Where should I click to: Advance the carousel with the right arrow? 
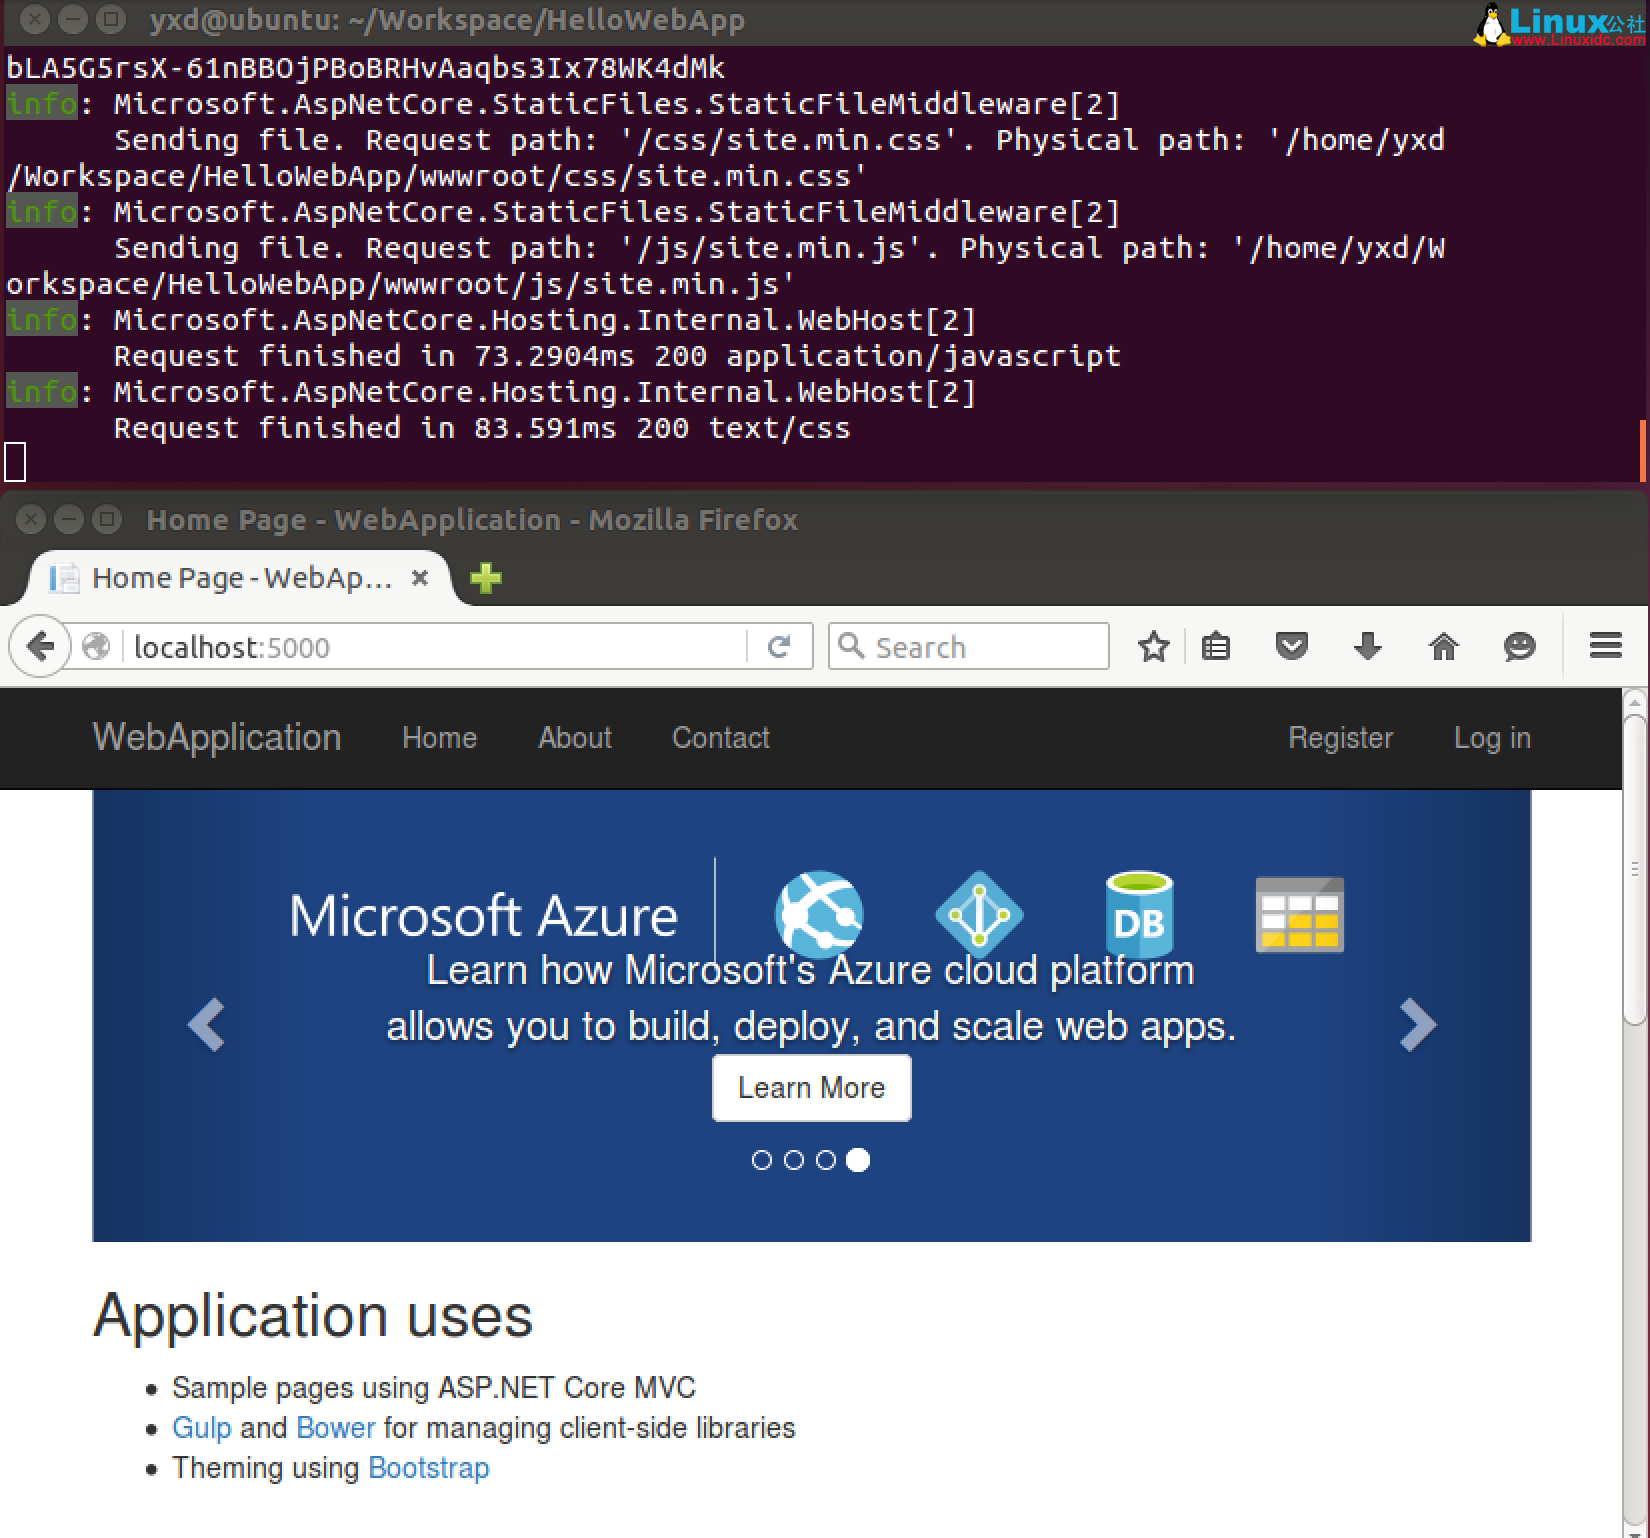1419,1023
